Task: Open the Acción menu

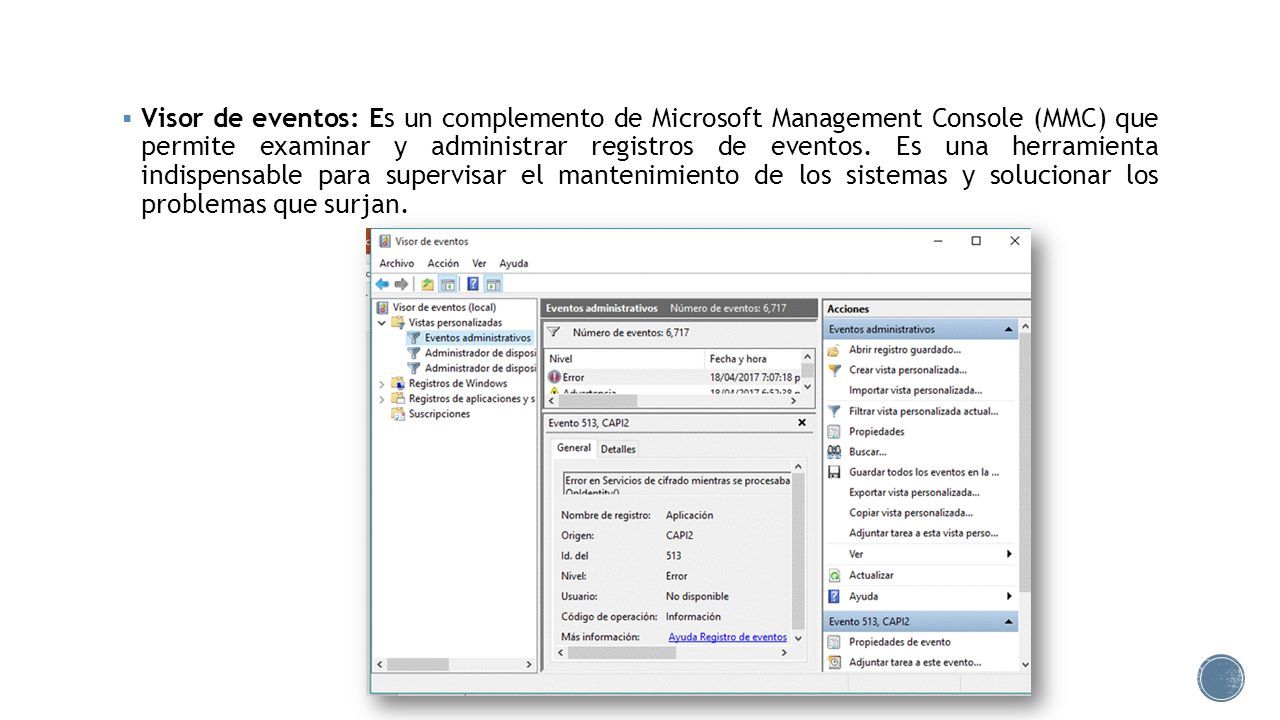Action: tap(443, 263)
